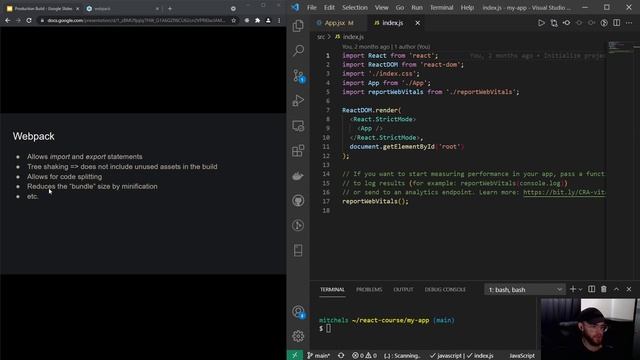Open the Chrome profile avatar

click(268, 20)
